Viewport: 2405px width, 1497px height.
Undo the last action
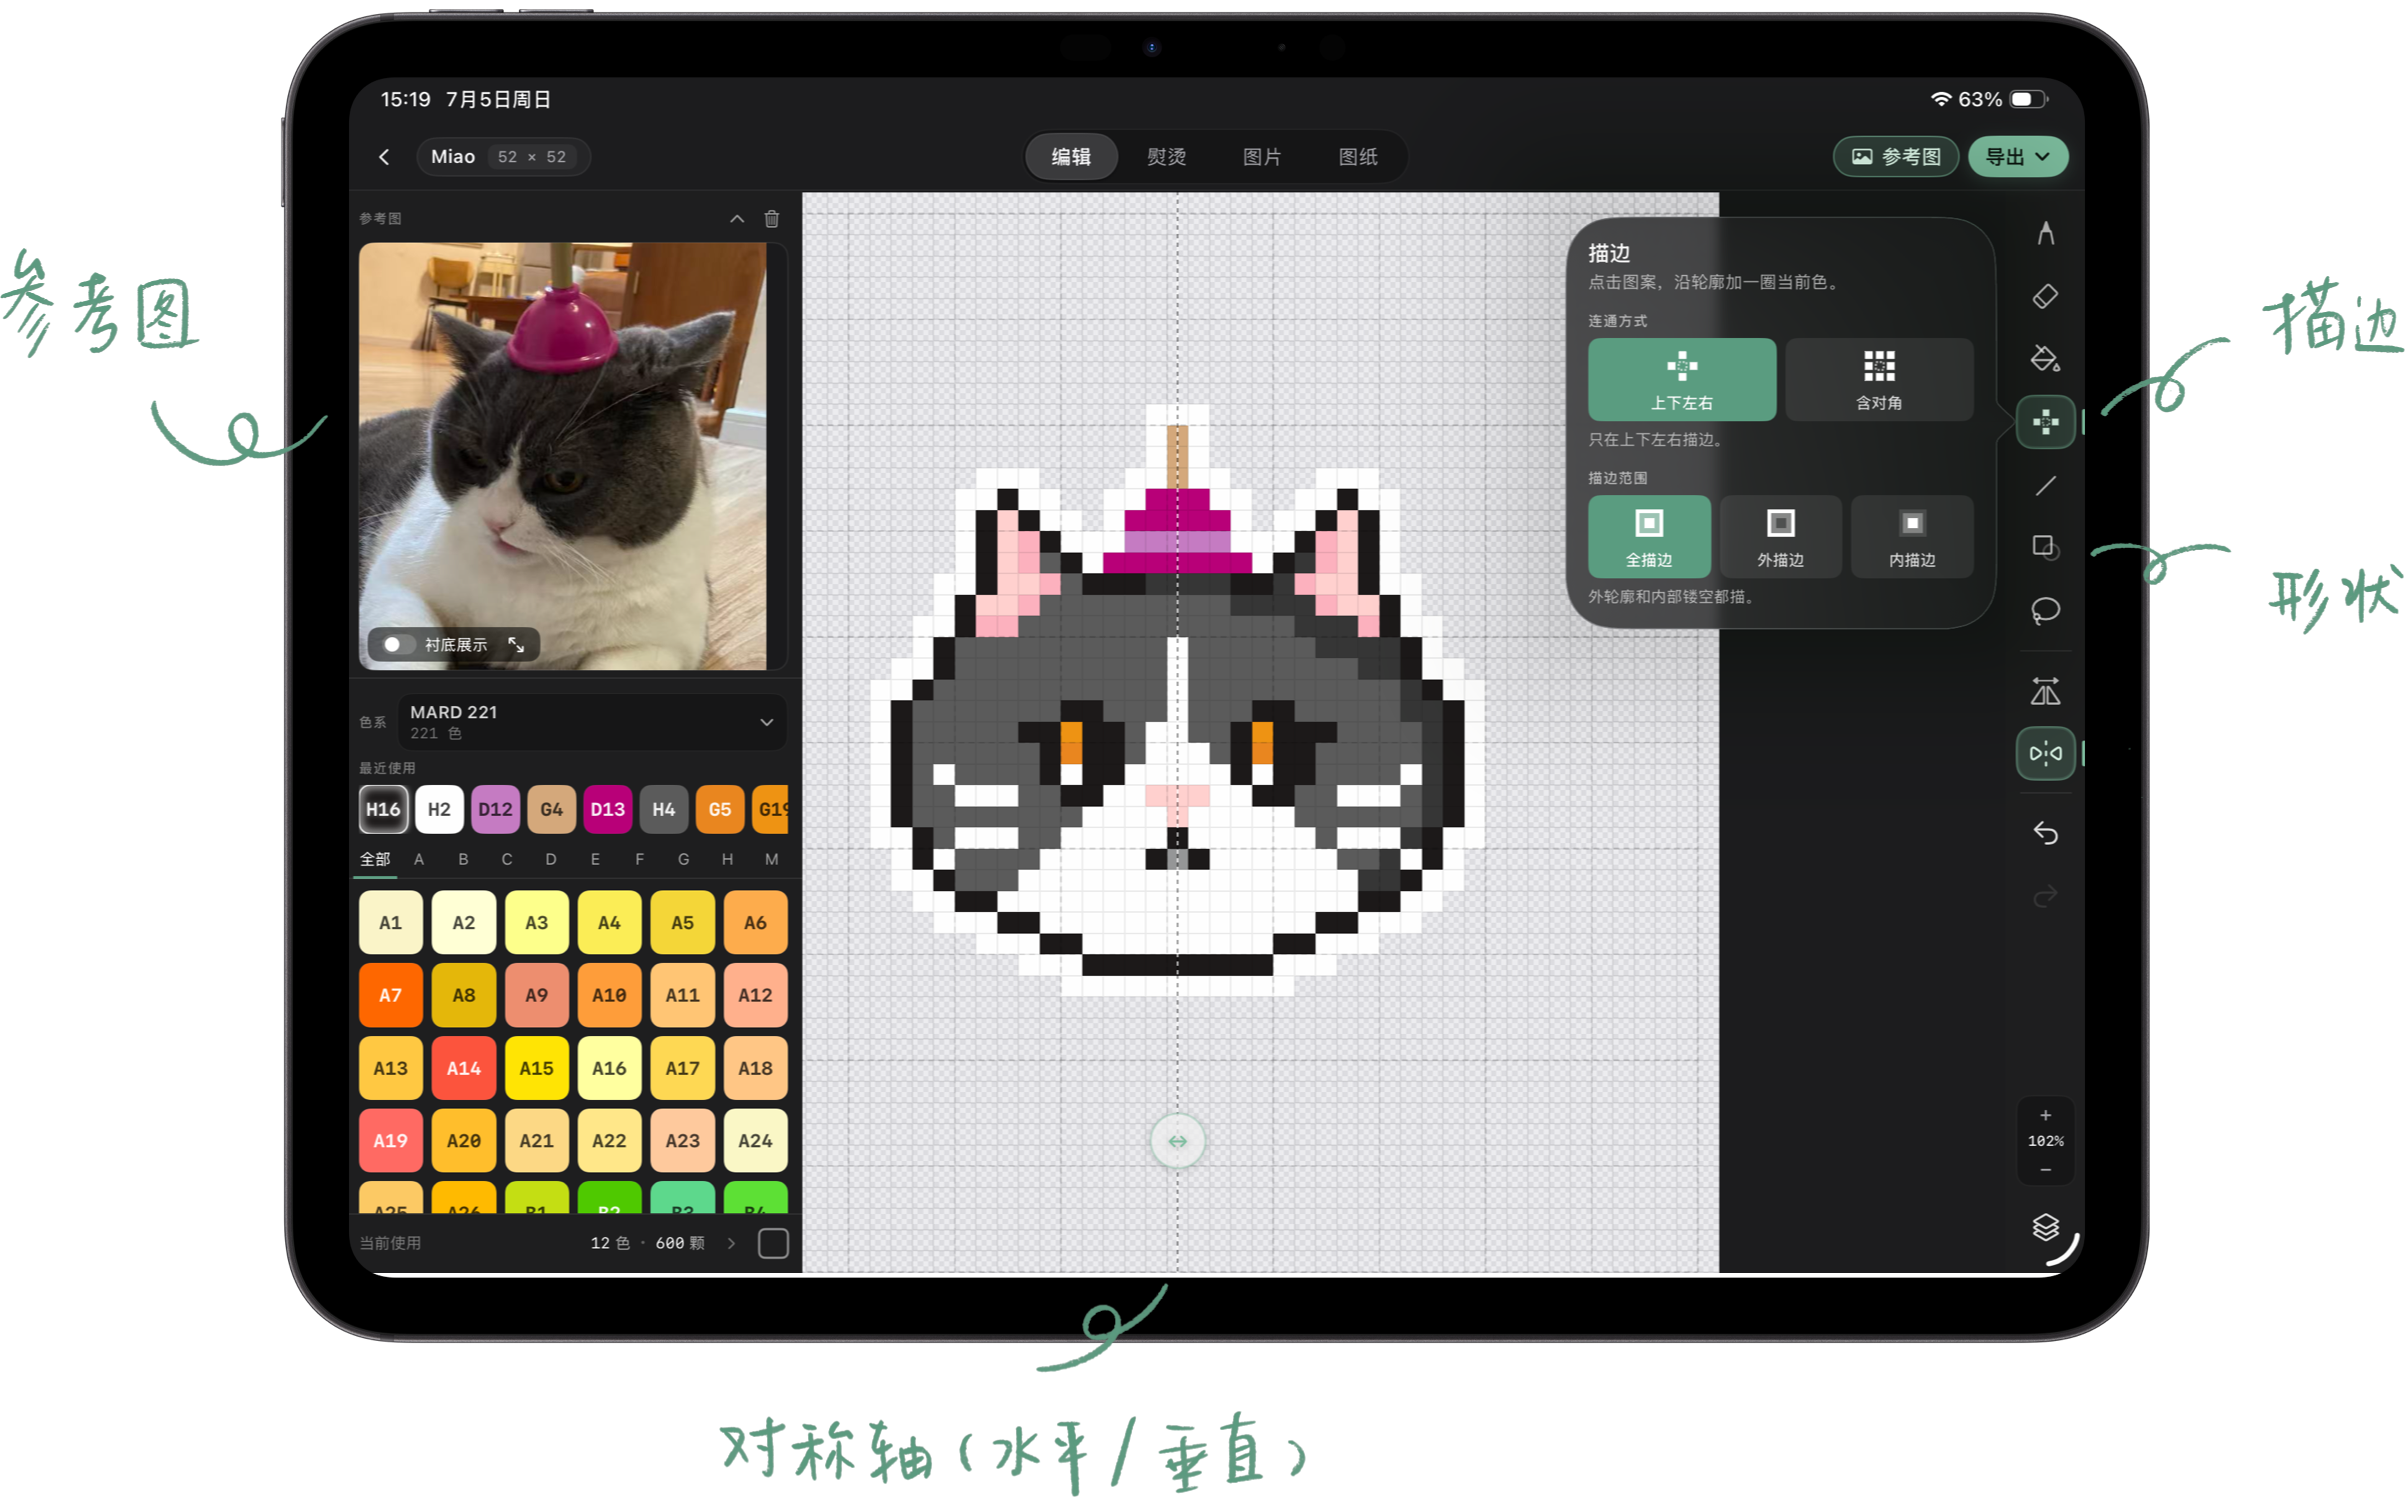[2044, 832]
